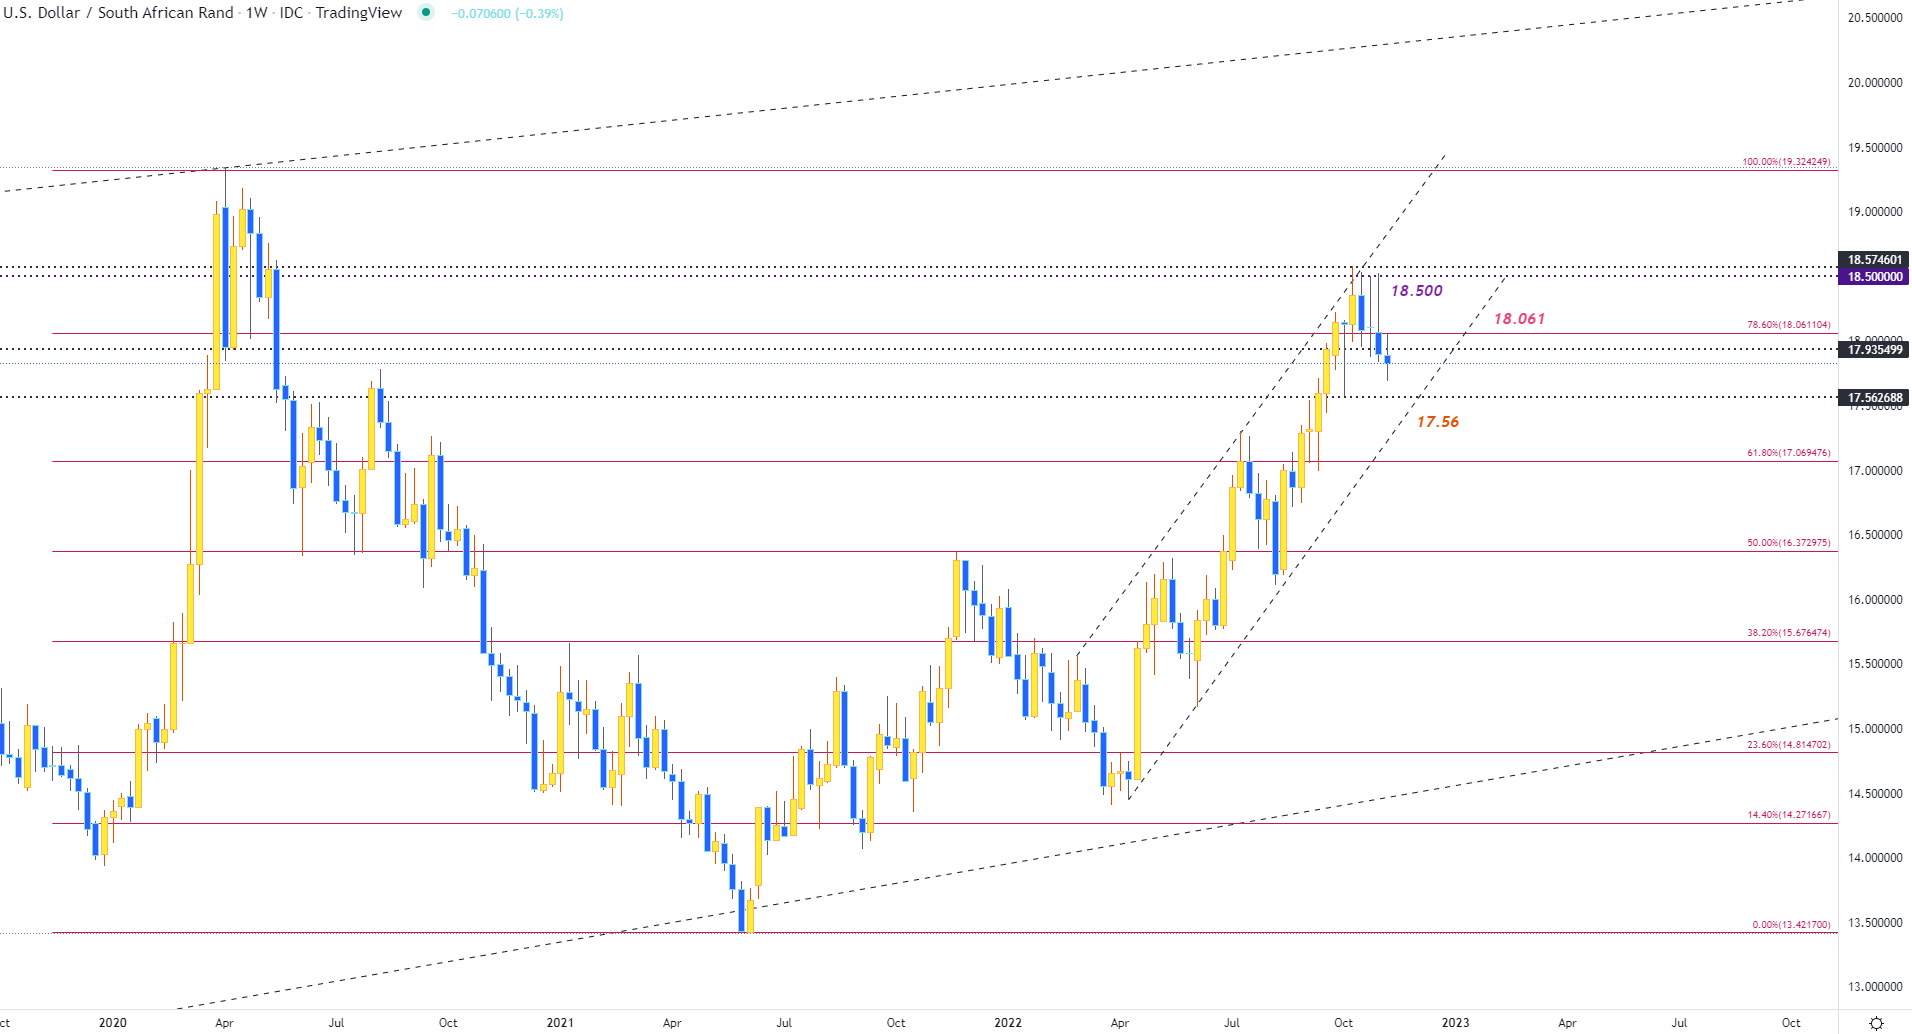The image size is (1912, 1034).
Task: Select the purple 18.500000 price label
Action: [x=1875, y=277]
